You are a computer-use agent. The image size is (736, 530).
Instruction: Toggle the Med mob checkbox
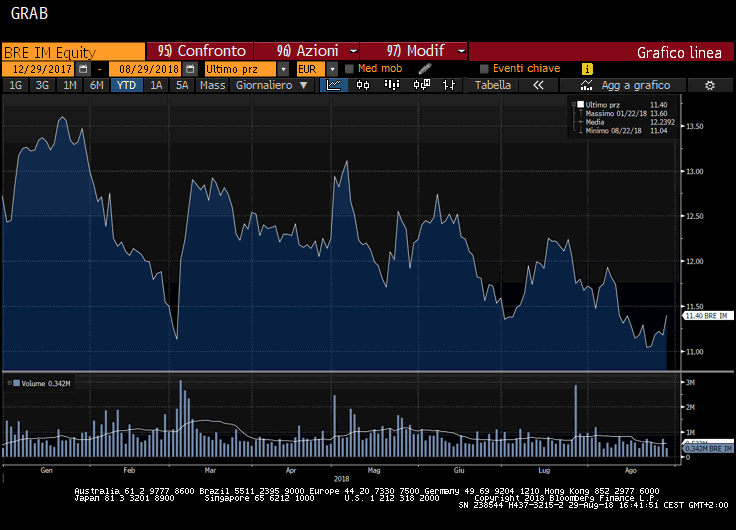(x=349, y=69)
